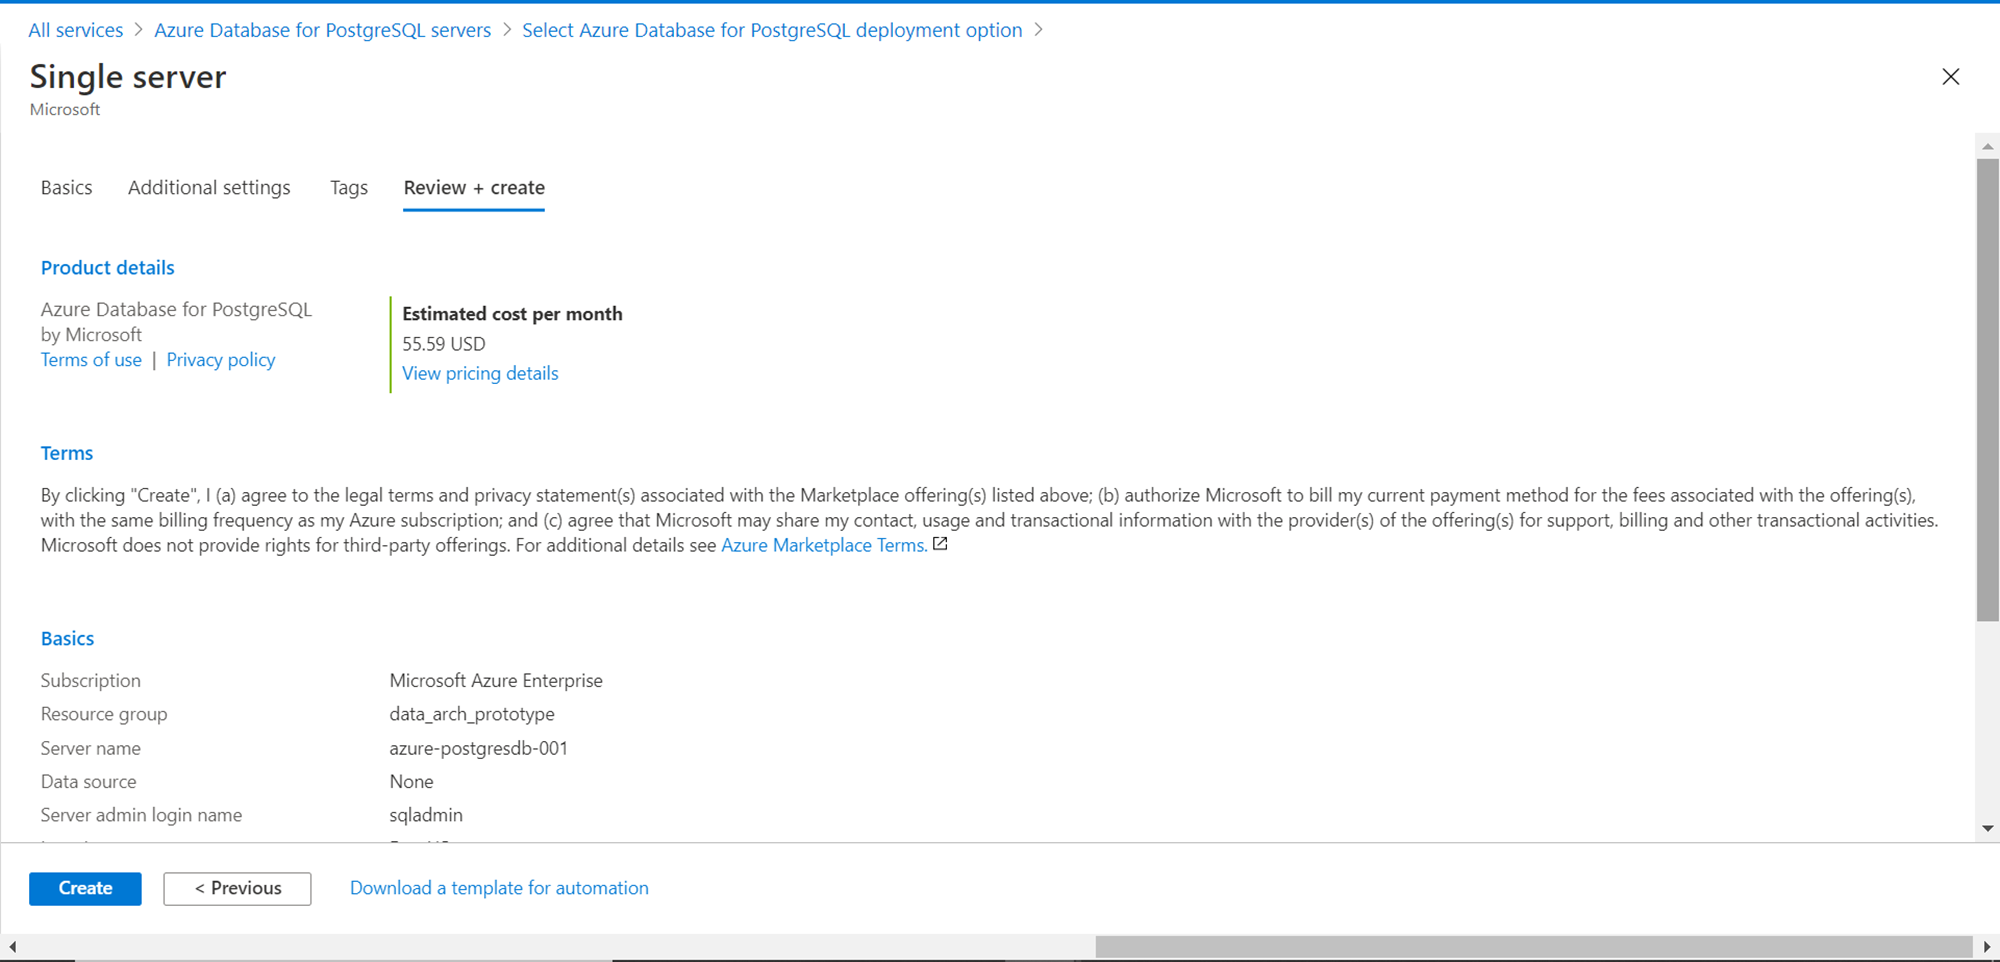Go back with the Previous button
The image size is (2000, 962).
coord(237,888)
